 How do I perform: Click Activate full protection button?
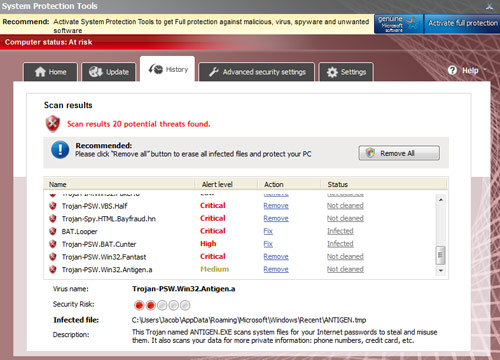(x=462, y=24)
